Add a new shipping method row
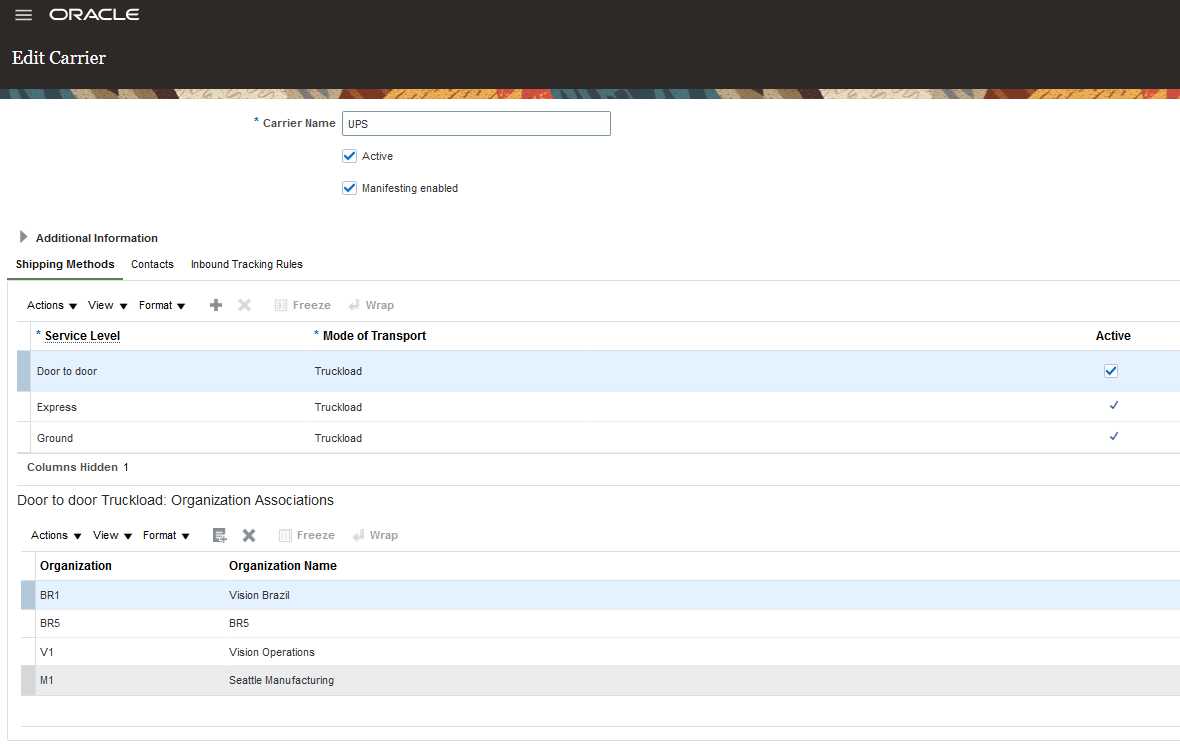Viewport: 1180px width, 756px height. 216,305
